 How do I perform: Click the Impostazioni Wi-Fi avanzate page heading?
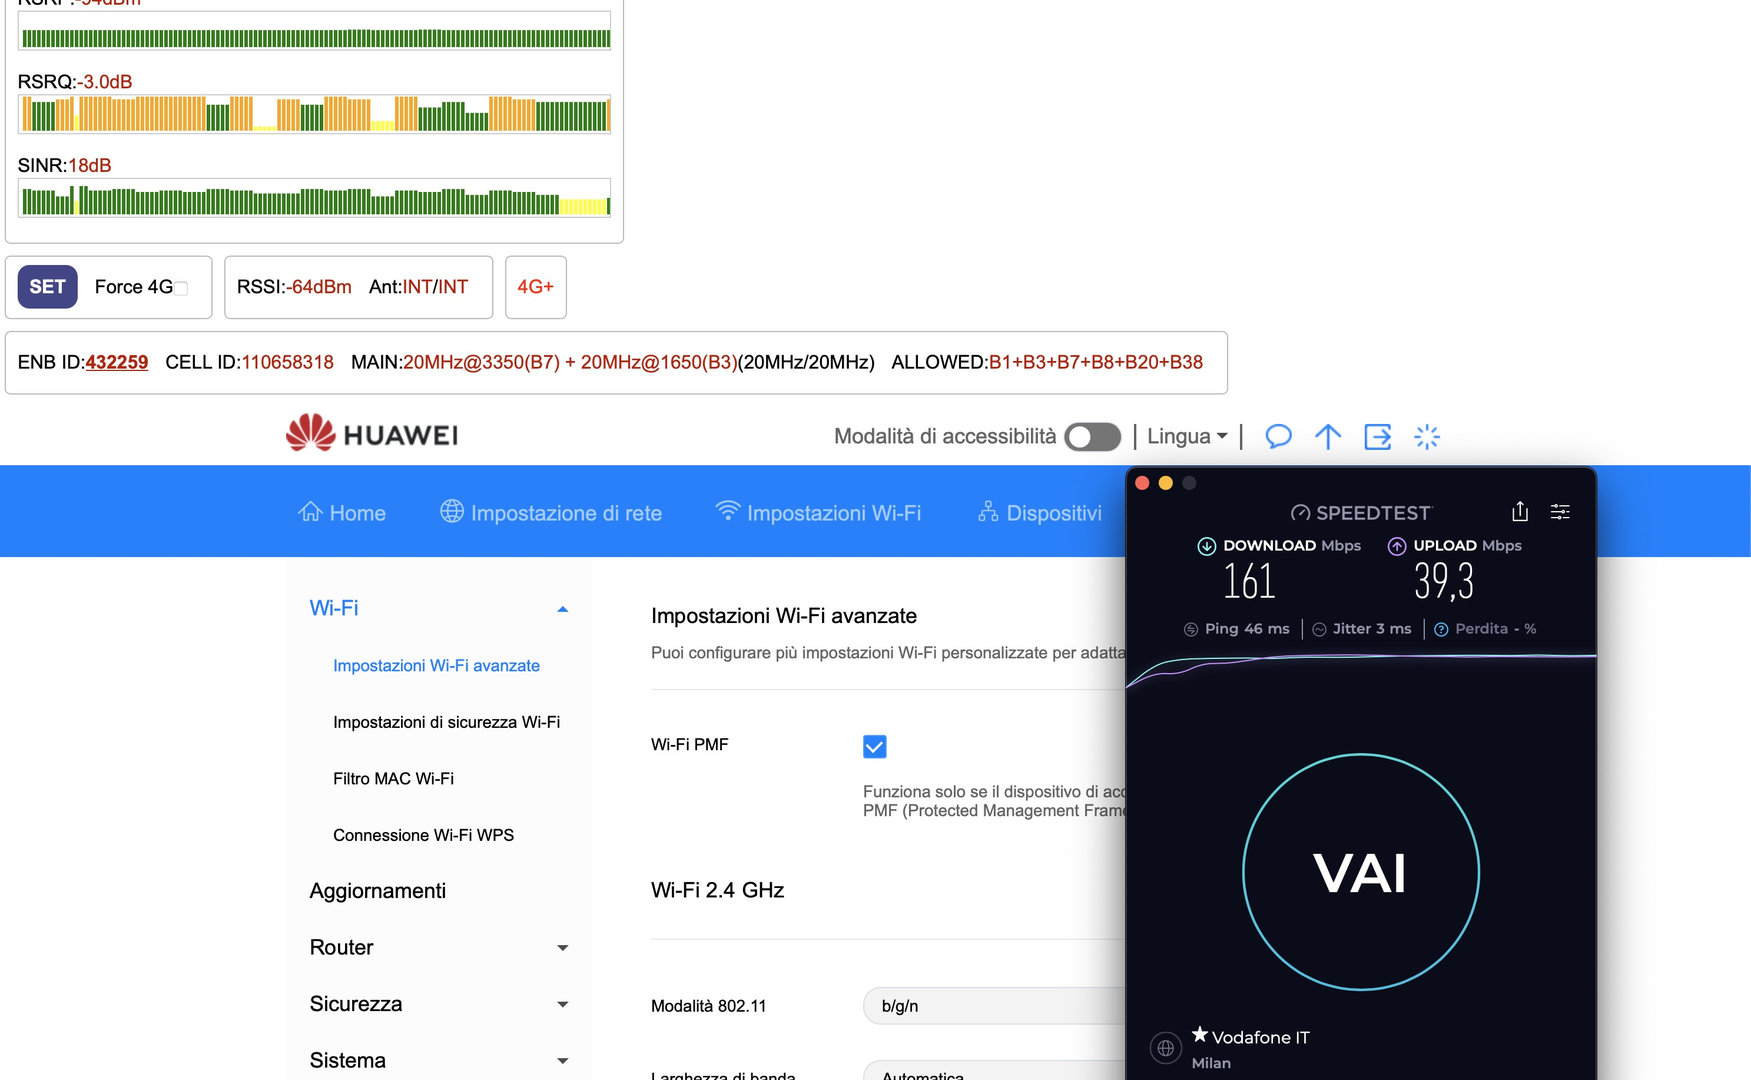pos(784,616)
